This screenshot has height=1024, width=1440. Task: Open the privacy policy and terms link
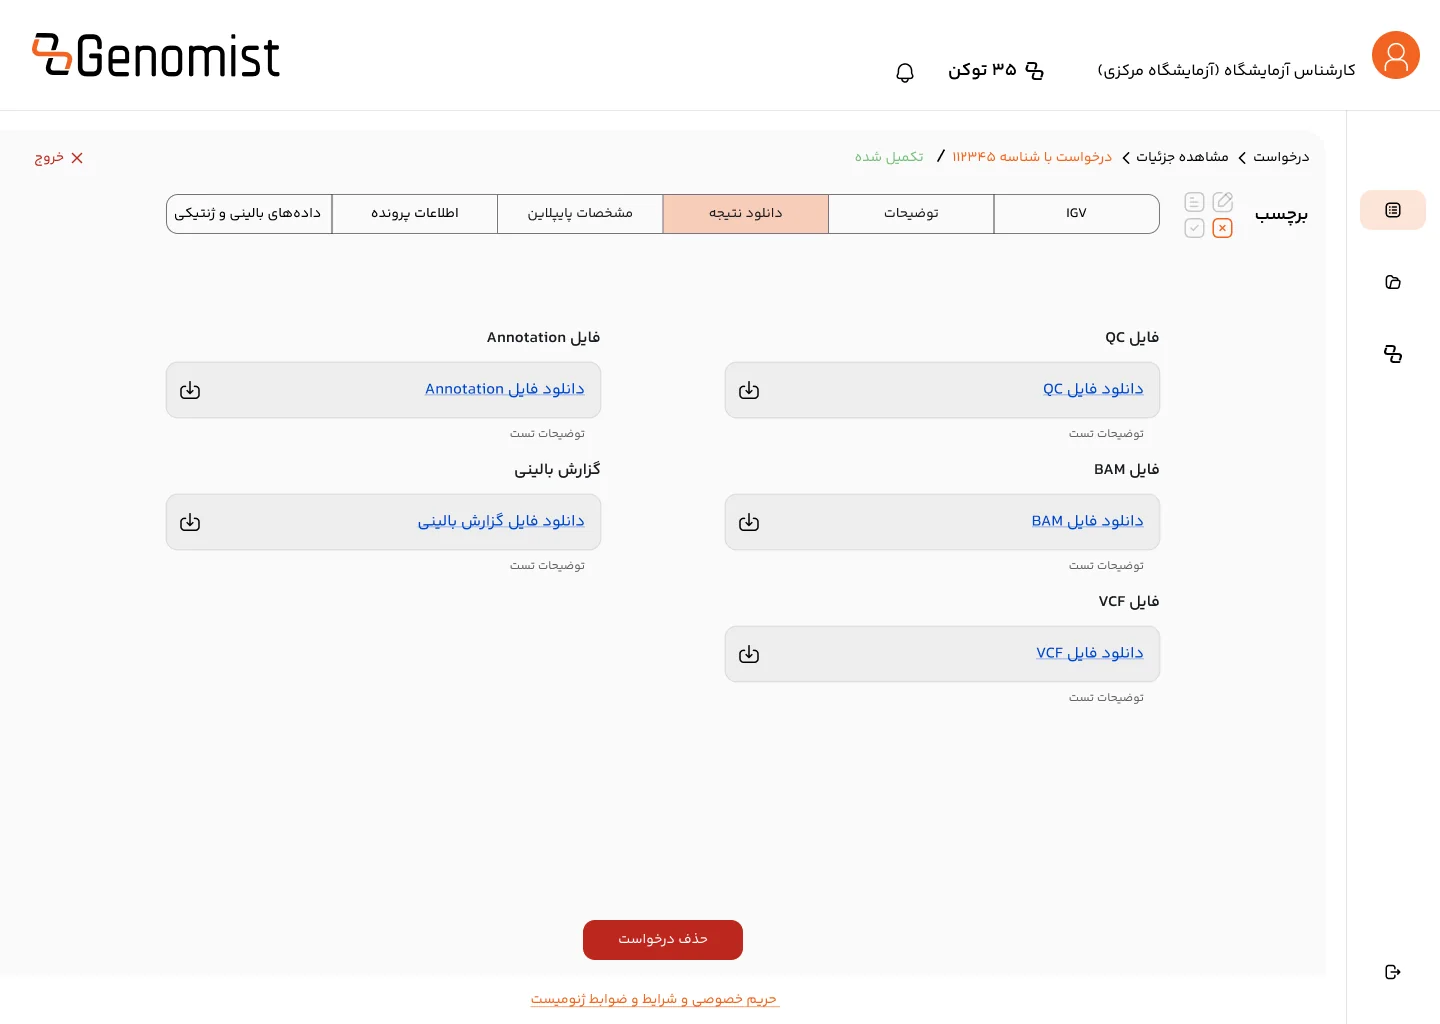[x=655, y=999]
